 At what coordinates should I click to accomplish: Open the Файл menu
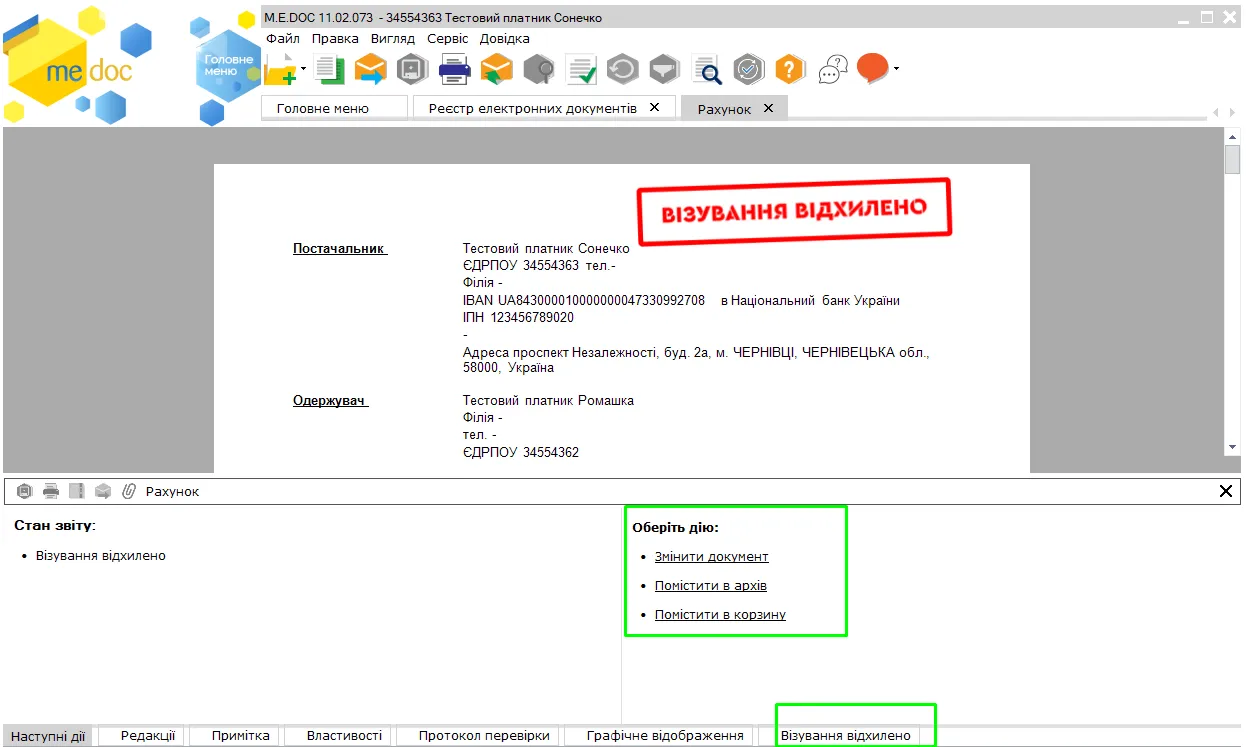click(283, 38)
